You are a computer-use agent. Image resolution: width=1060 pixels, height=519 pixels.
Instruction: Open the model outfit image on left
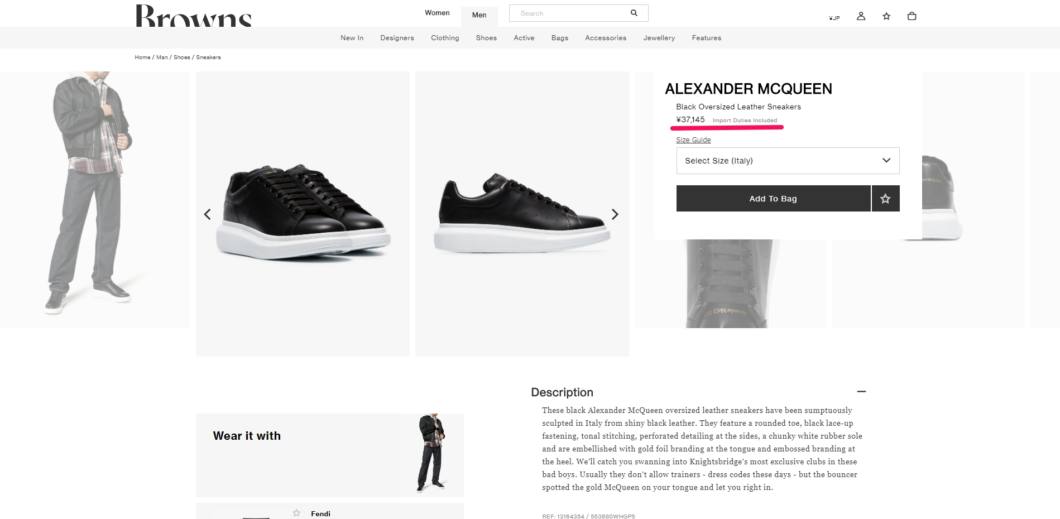click(x=94, y=199)
